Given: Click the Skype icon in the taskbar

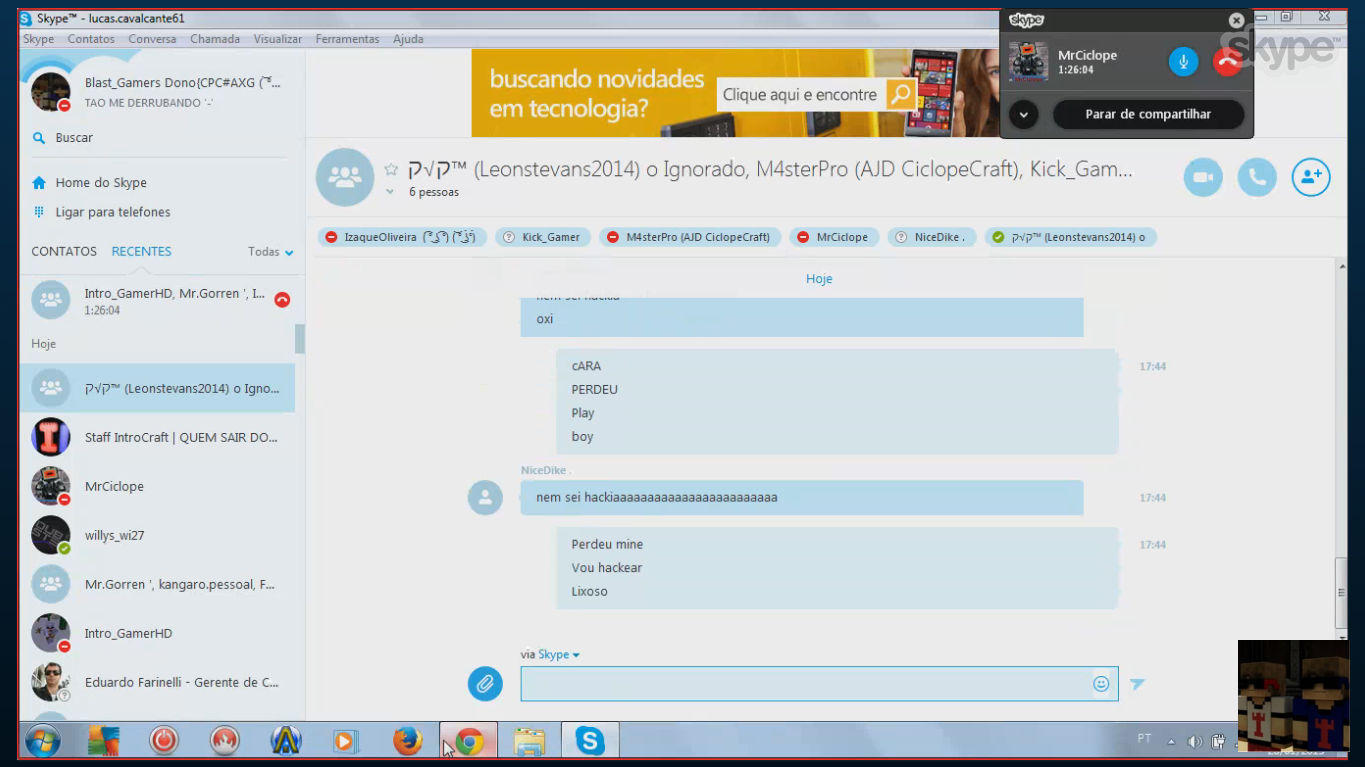Looking at the screenshot, I should pyautogui.click(x=590, y=741).
